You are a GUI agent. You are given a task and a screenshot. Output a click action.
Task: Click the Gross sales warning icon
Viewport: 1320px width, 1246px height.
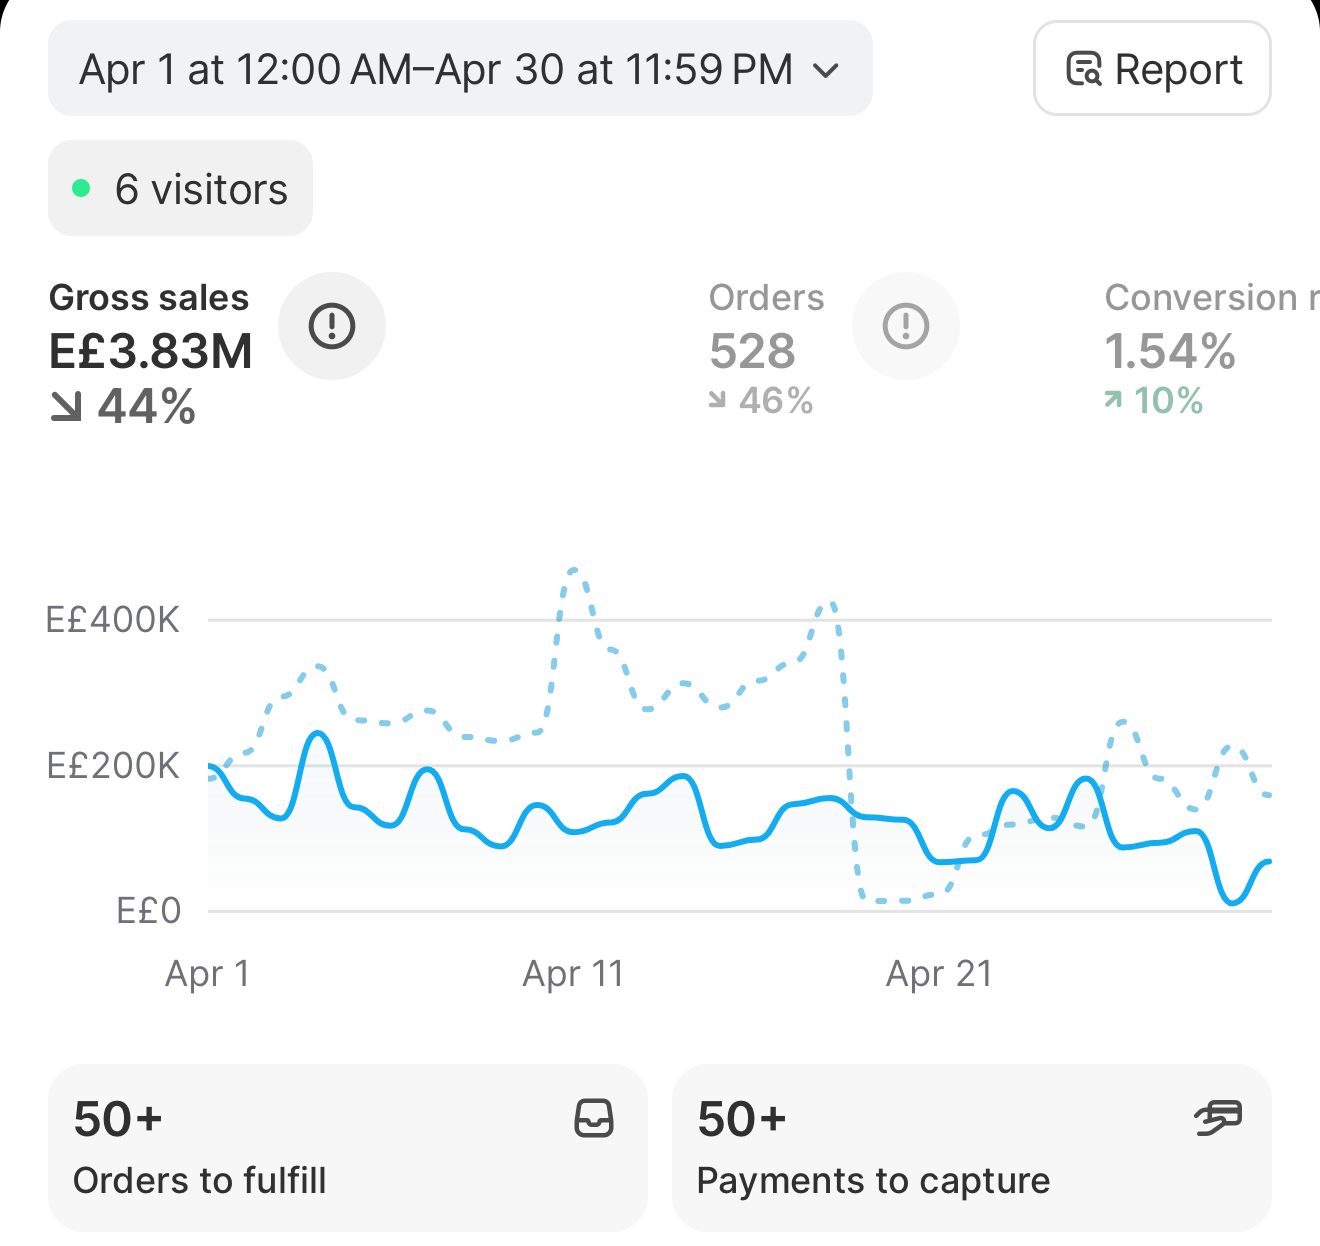point(332,326)
